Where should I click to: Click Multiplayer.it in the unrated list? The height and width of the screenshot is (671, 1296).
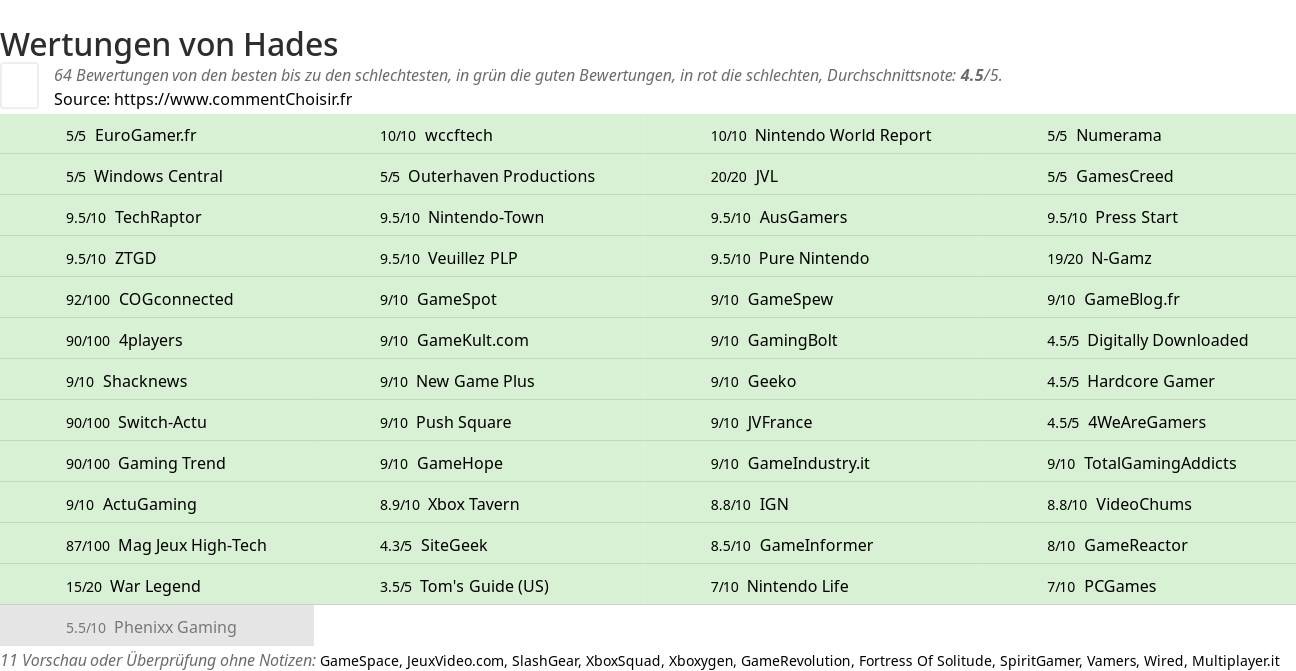pyautogui.click(x=1236, y=661)
